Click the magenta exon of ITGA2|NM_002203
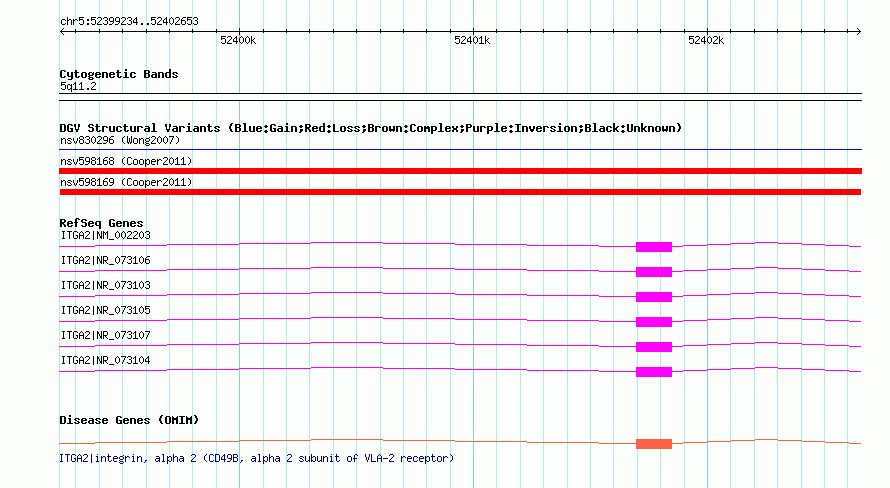Screen dimensions: 890x488 tap(654, 247)
